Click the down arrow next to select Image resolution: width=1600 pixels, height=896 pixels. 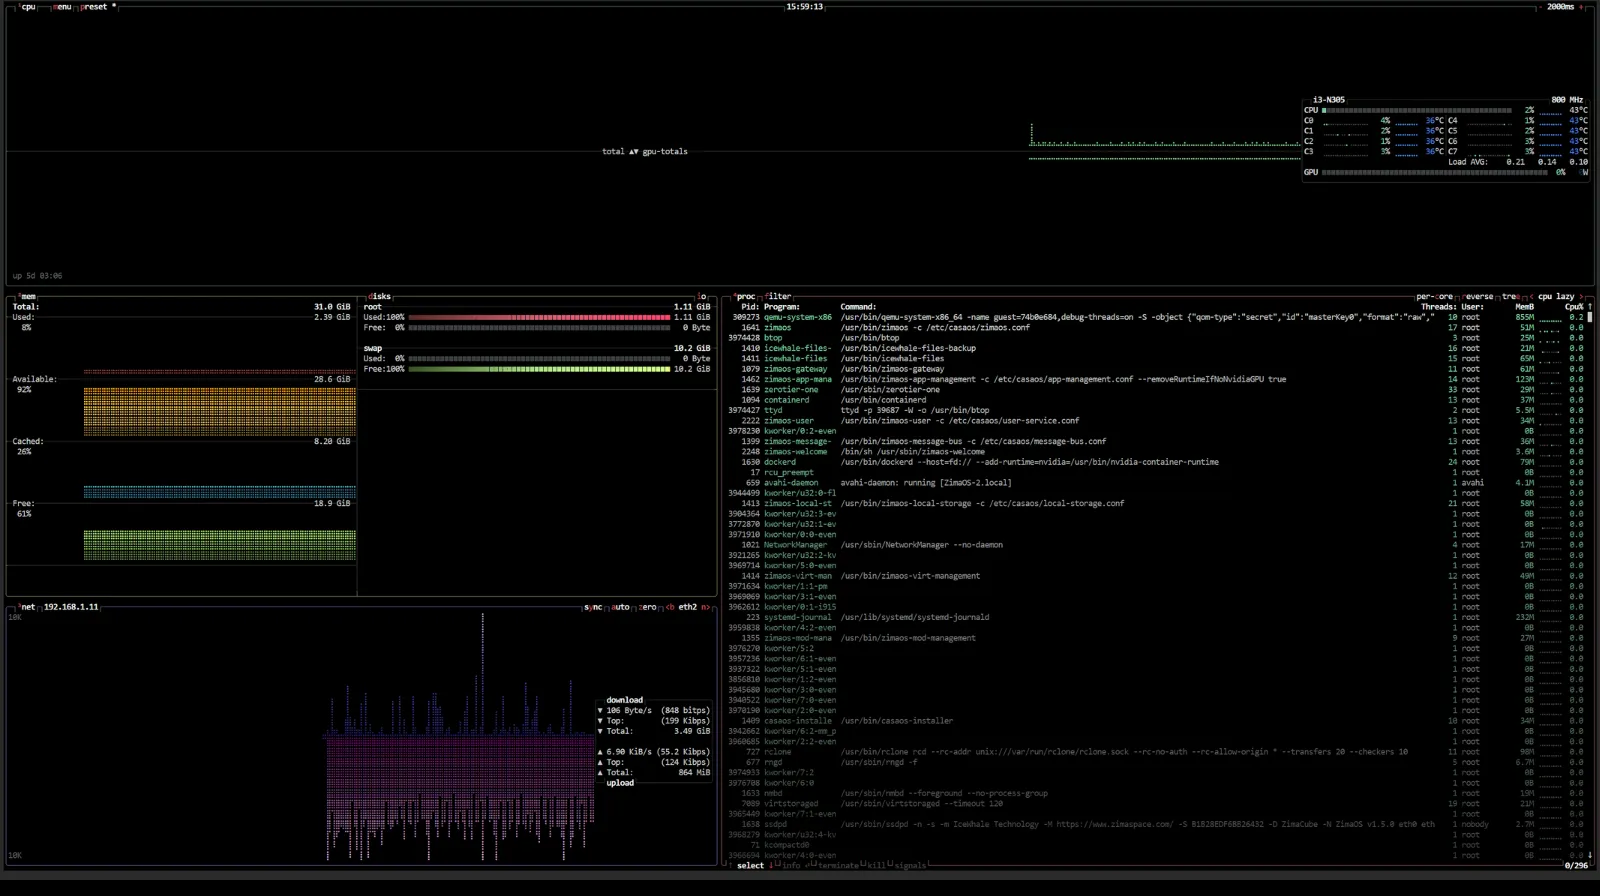(x=772, y=866)
